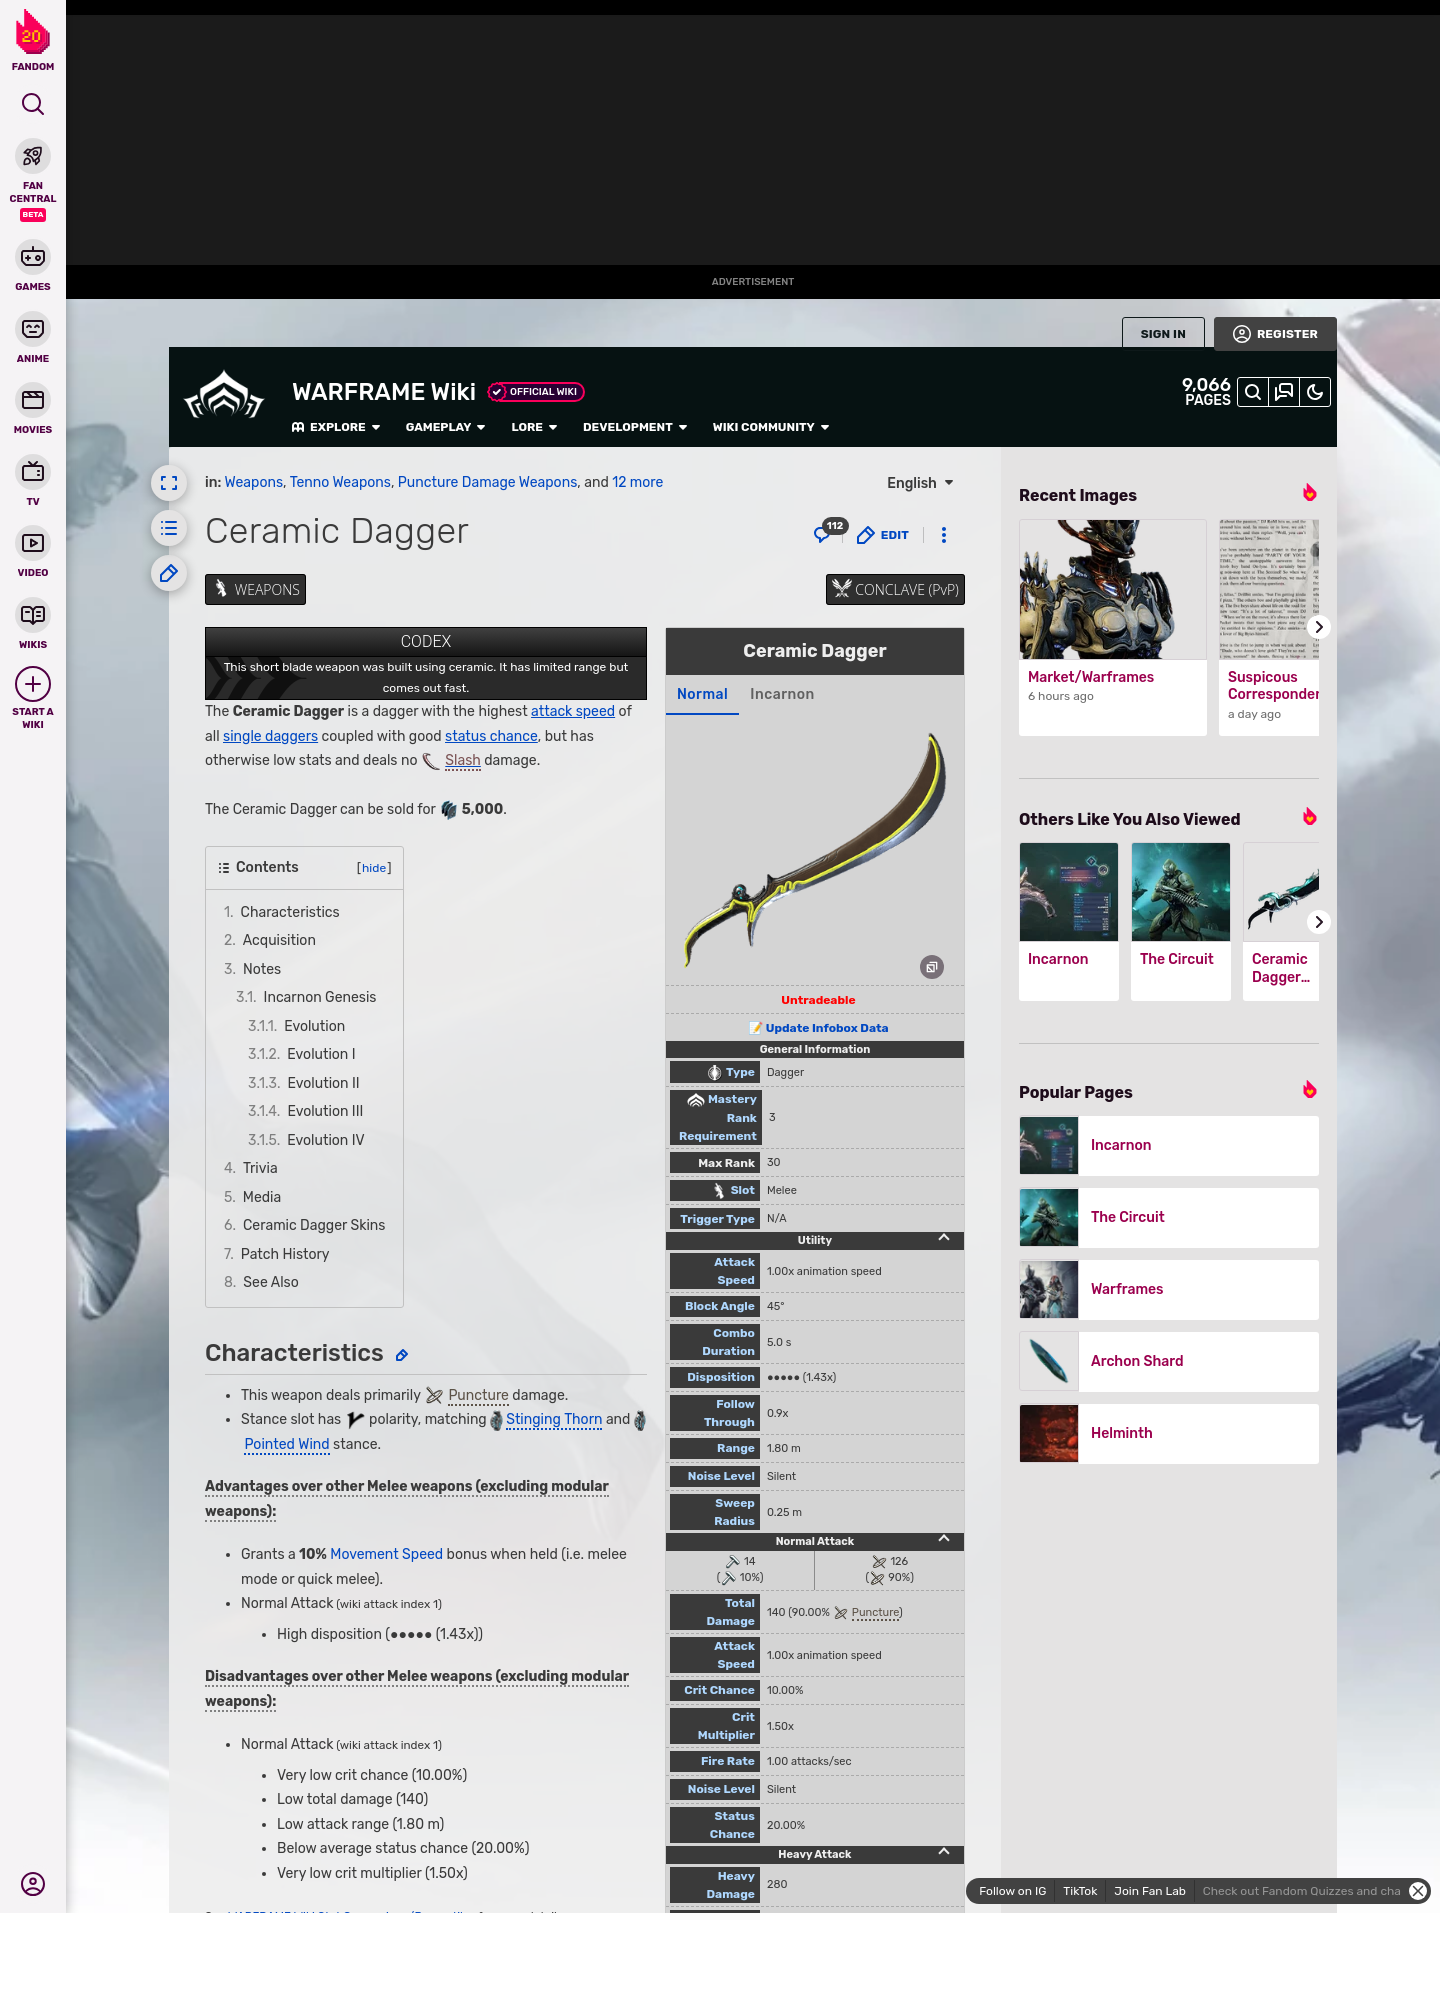Viewport: 1440px width, 2000px height.
Task: Click TikTok in the bottom bar
Action: coord(1080,1891)
